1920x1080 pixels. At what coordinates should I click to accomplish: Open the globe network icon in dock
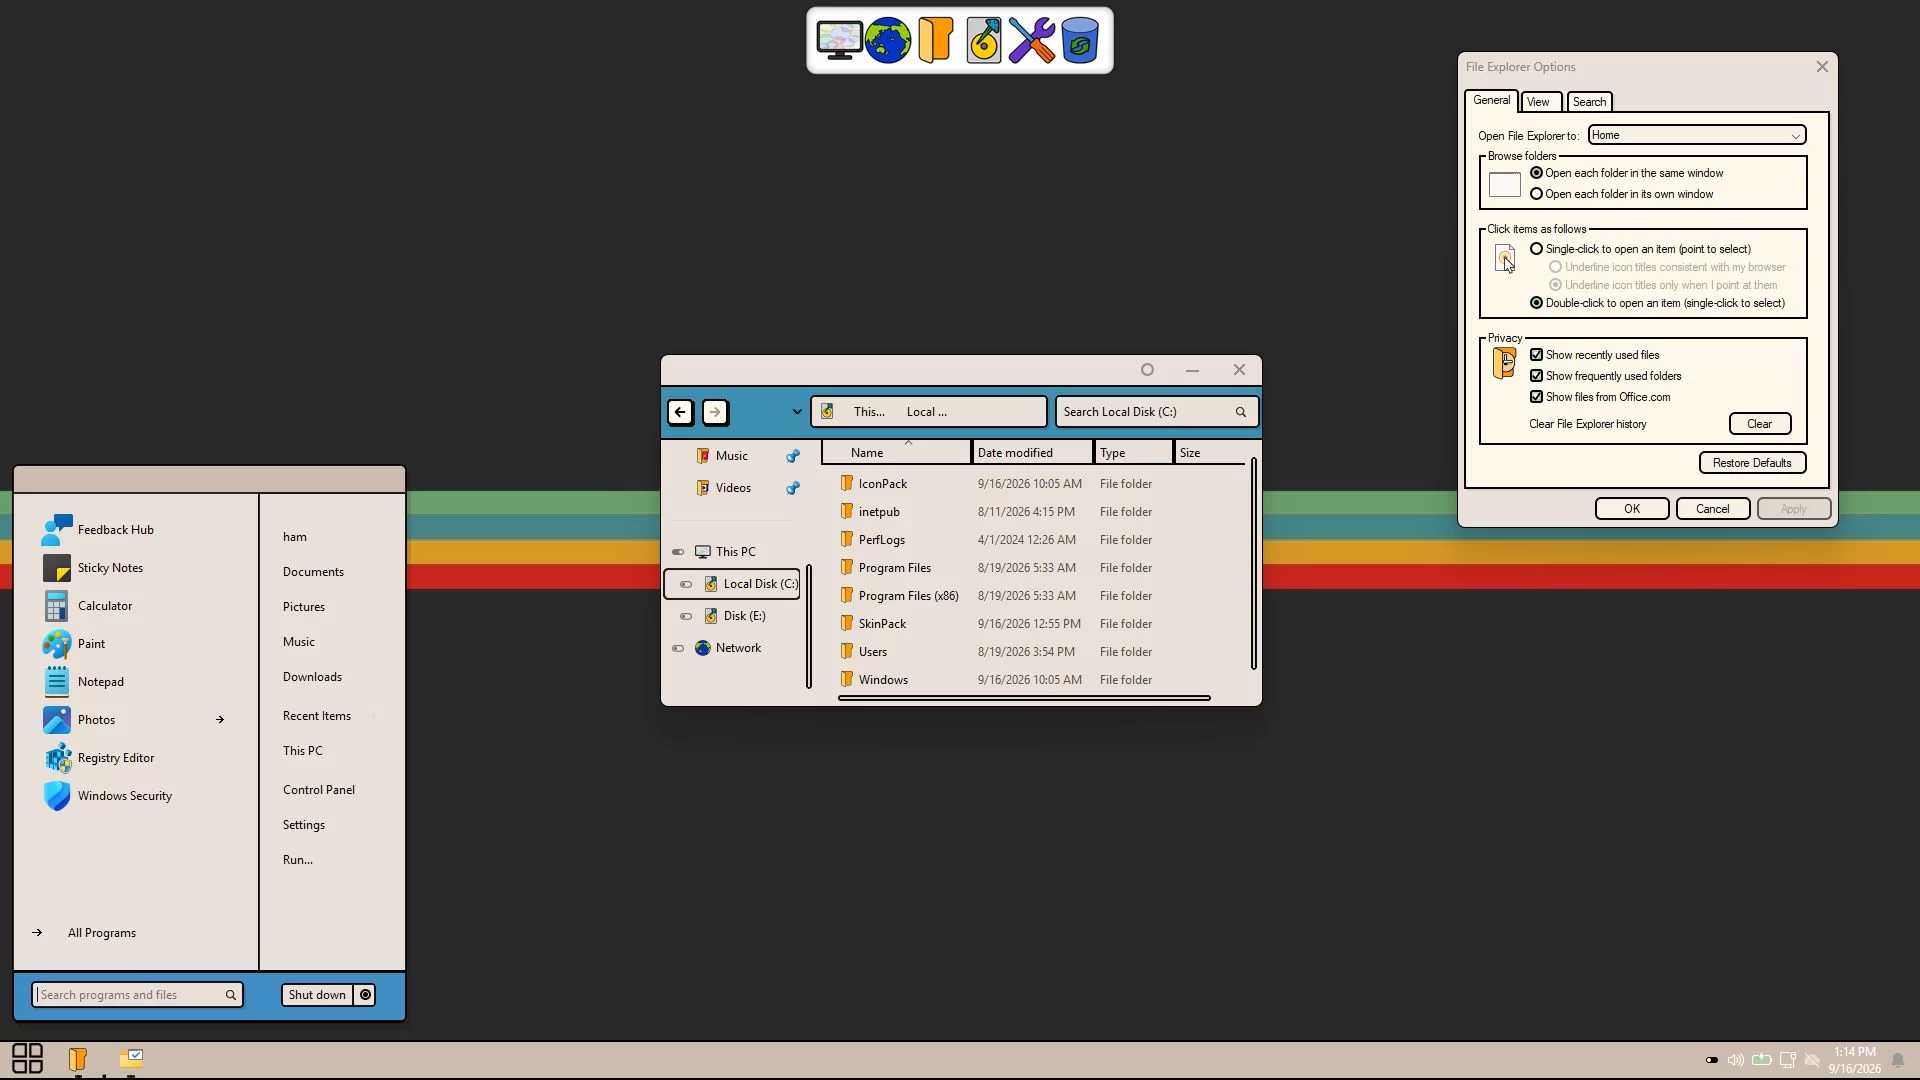pos(888,41)
